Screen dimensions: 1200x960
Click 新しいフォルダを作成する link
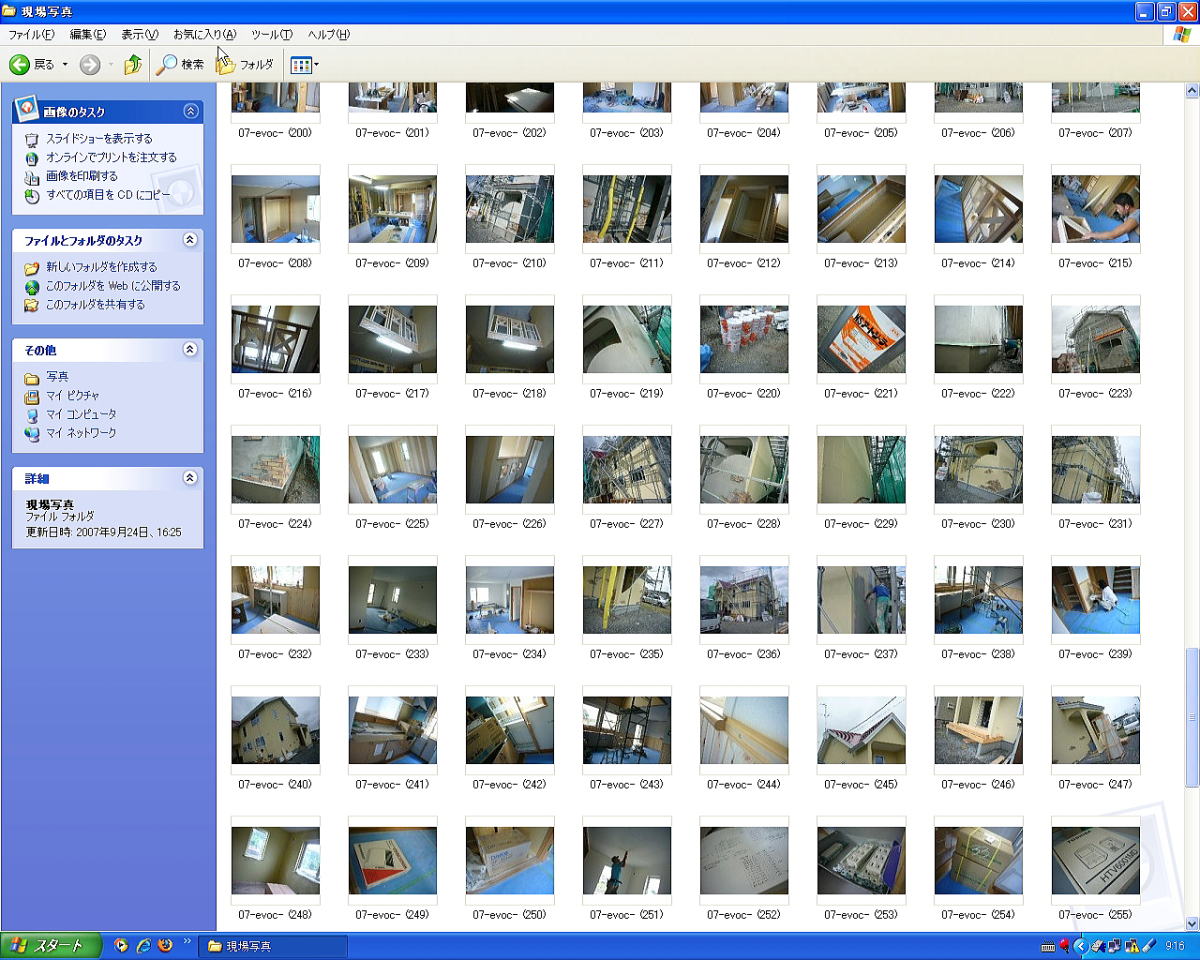[x=101, y=267]
